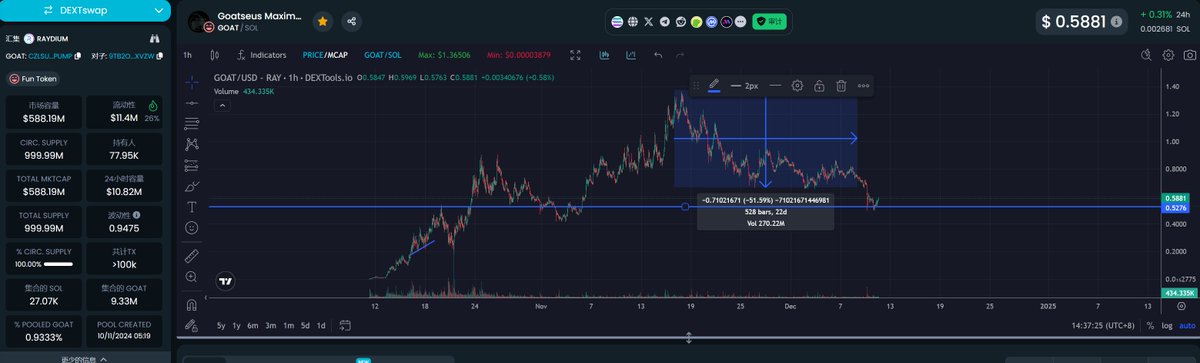Copy the GOAT token address
This screenshot has height=363, width=1200.
coord(78,56)
